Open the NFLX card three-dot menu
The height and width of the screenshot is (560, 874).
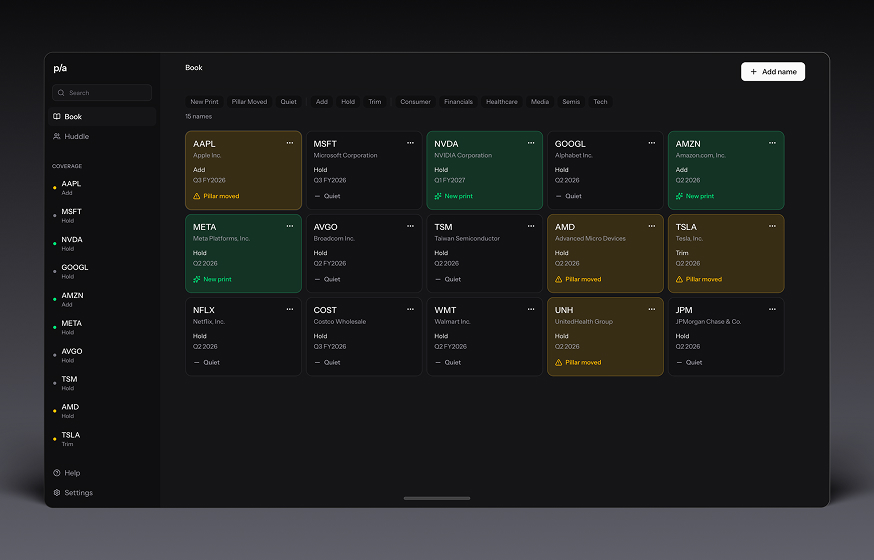point(290,309)
